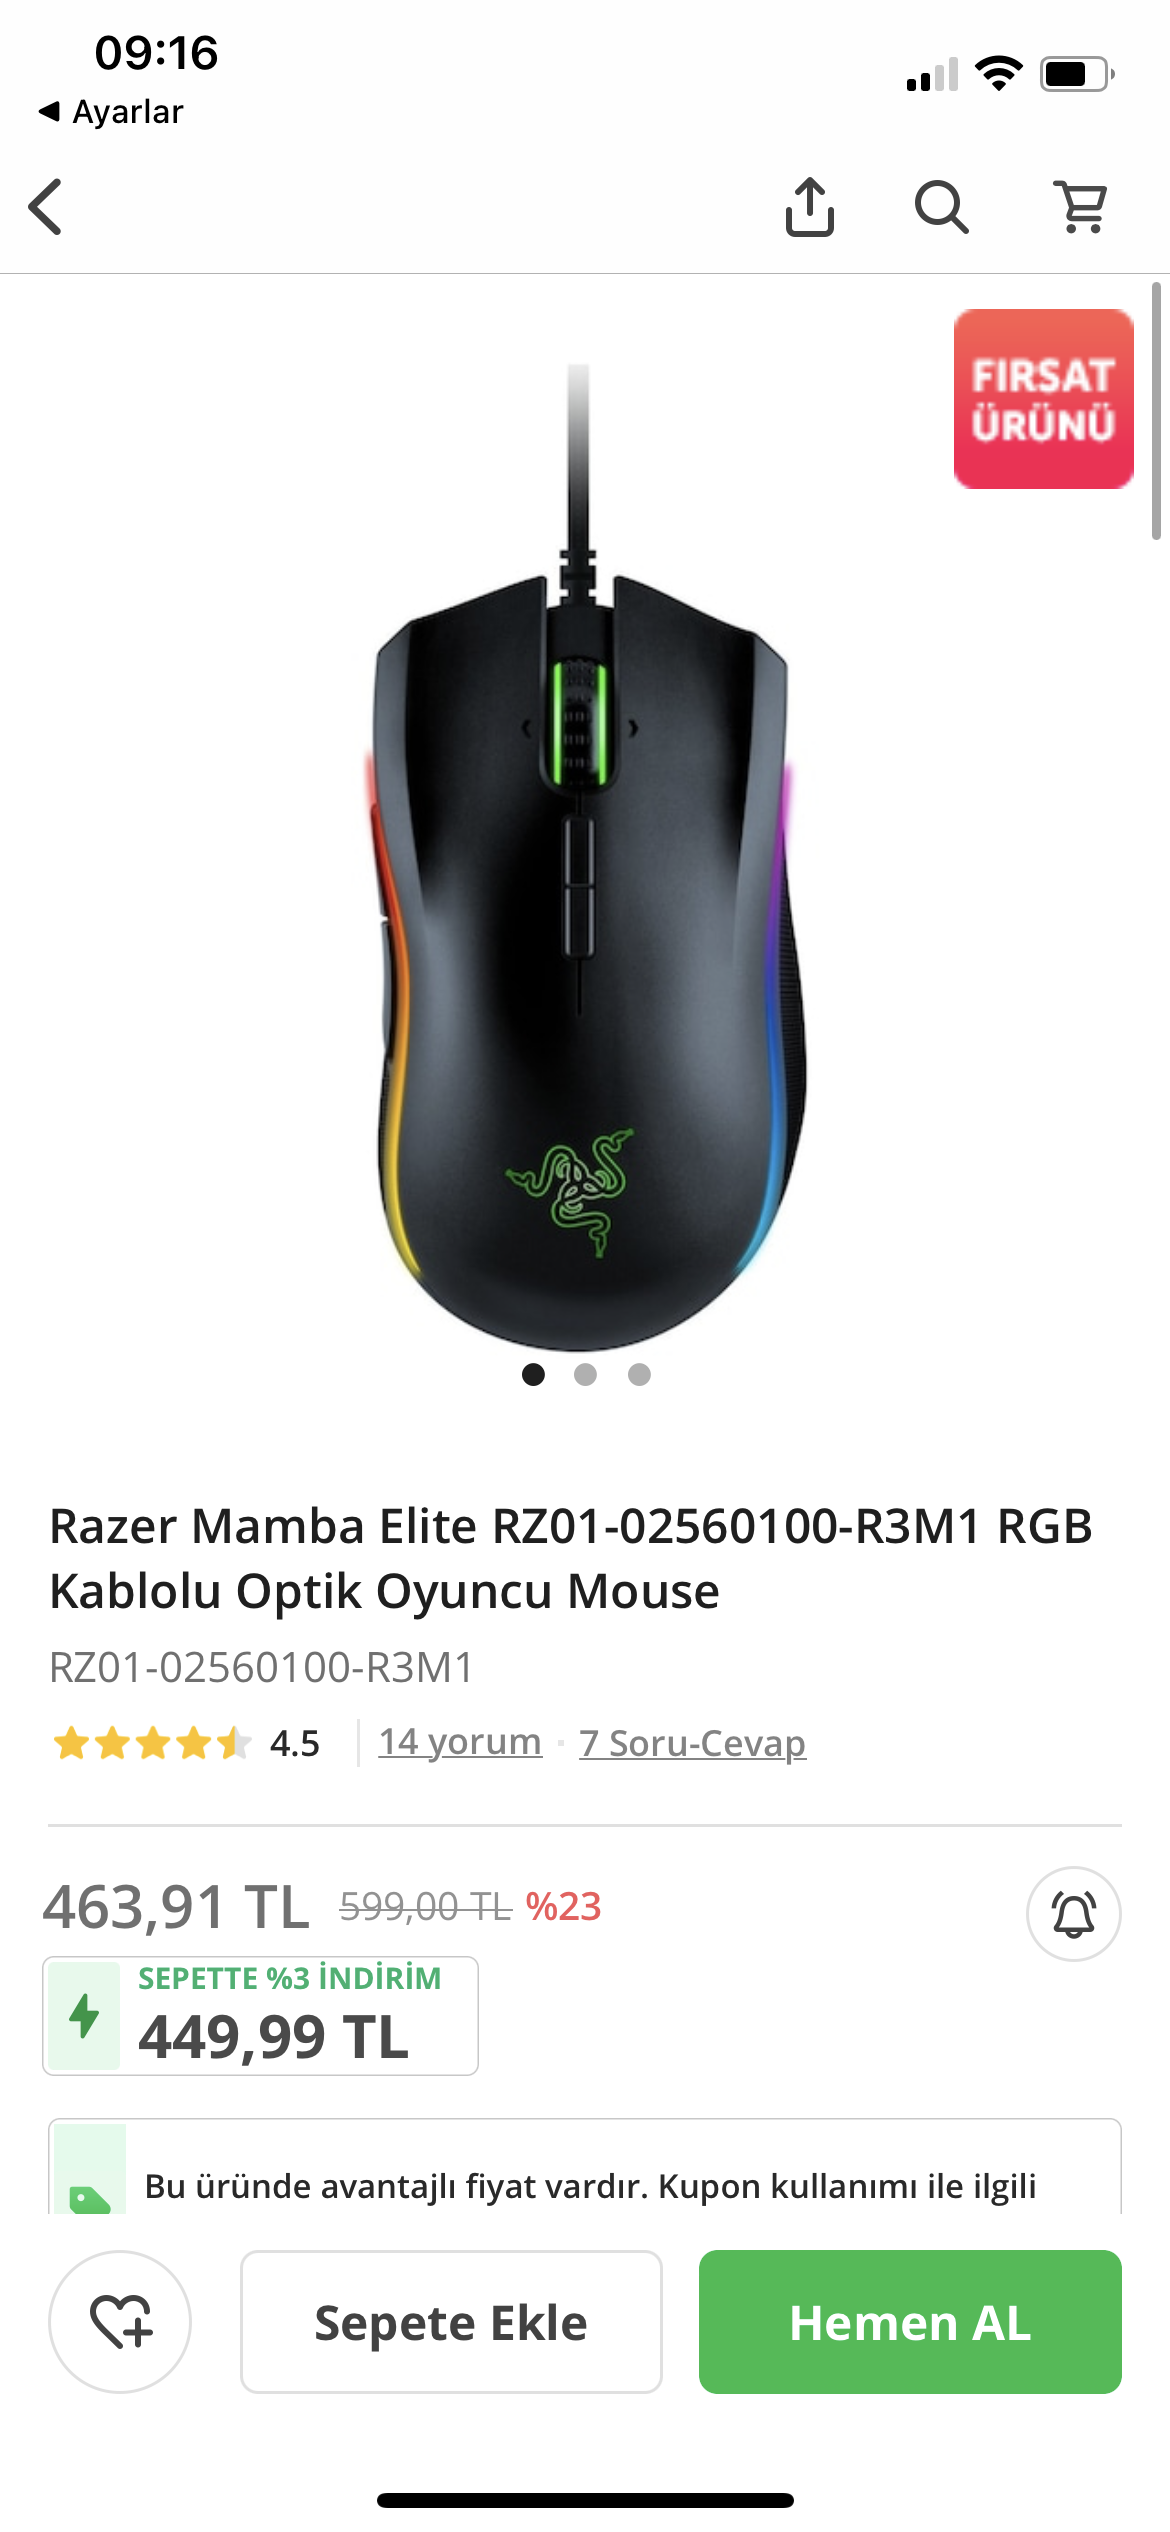The image size is (1170, 2532).
Task: Open the search magnifier icon
Action: tap(941, 207)
